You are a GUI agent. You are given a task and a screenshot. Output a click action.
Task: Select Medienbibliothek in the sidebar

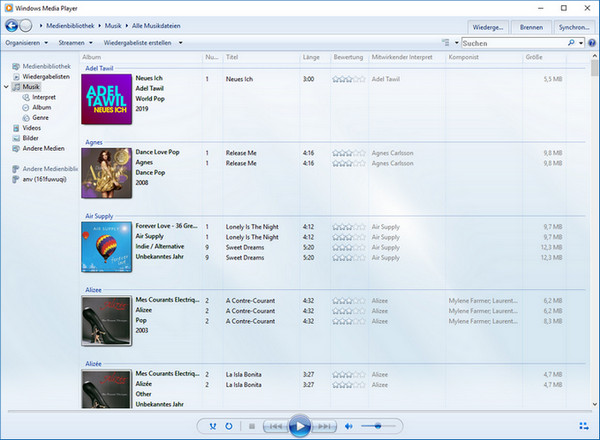(41, 66)
